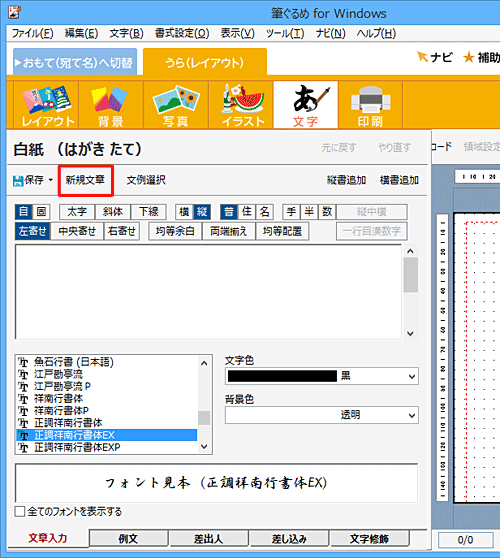500x558 pixels.
Task: Open the 編集 menu
Action: (x=81, y=33)
